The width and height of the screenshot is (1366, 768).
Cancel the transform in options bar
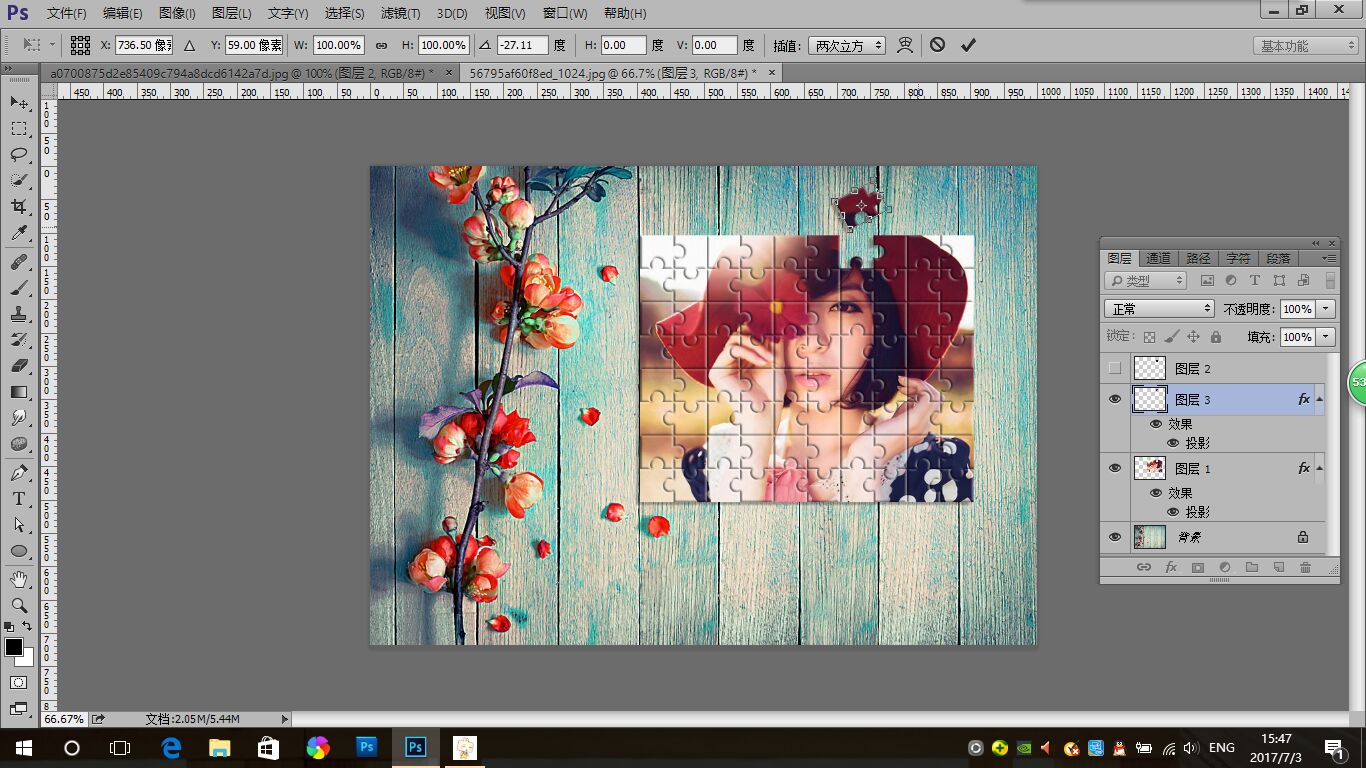(937, 45)
